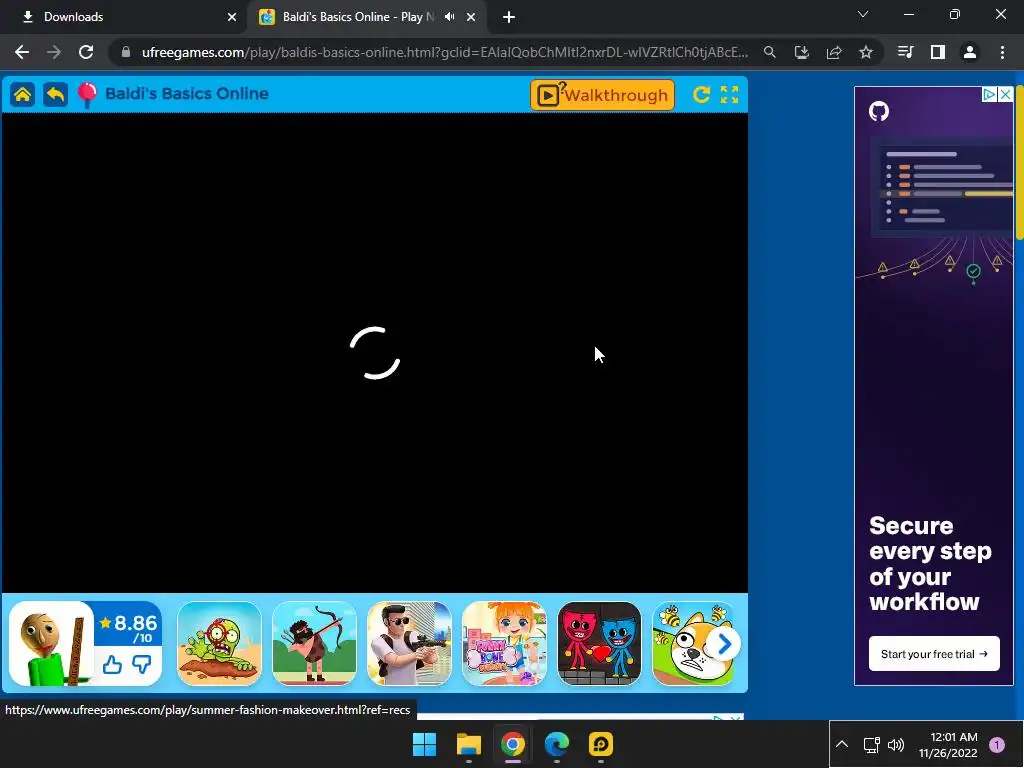Image resolution: width=1024 pixels, height=768 pixels.
Task: Share this page via share icon
Action: [834, 52]
